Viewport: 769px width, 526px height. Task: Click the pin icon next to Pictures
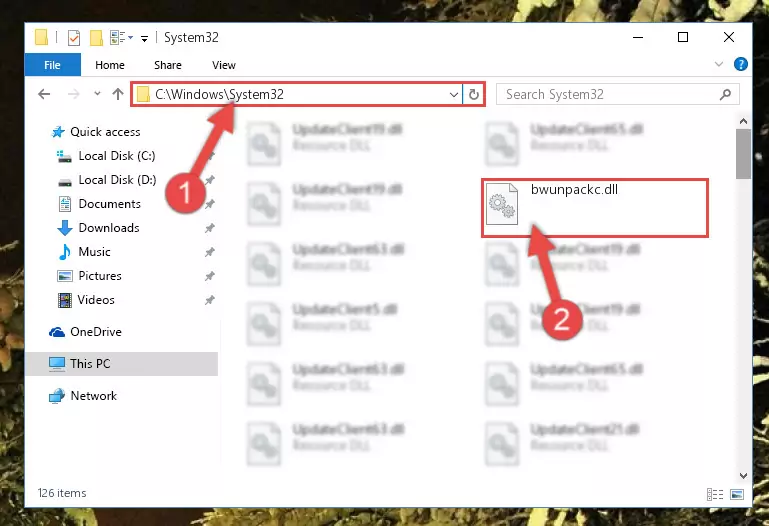click(x=210, y=276)
